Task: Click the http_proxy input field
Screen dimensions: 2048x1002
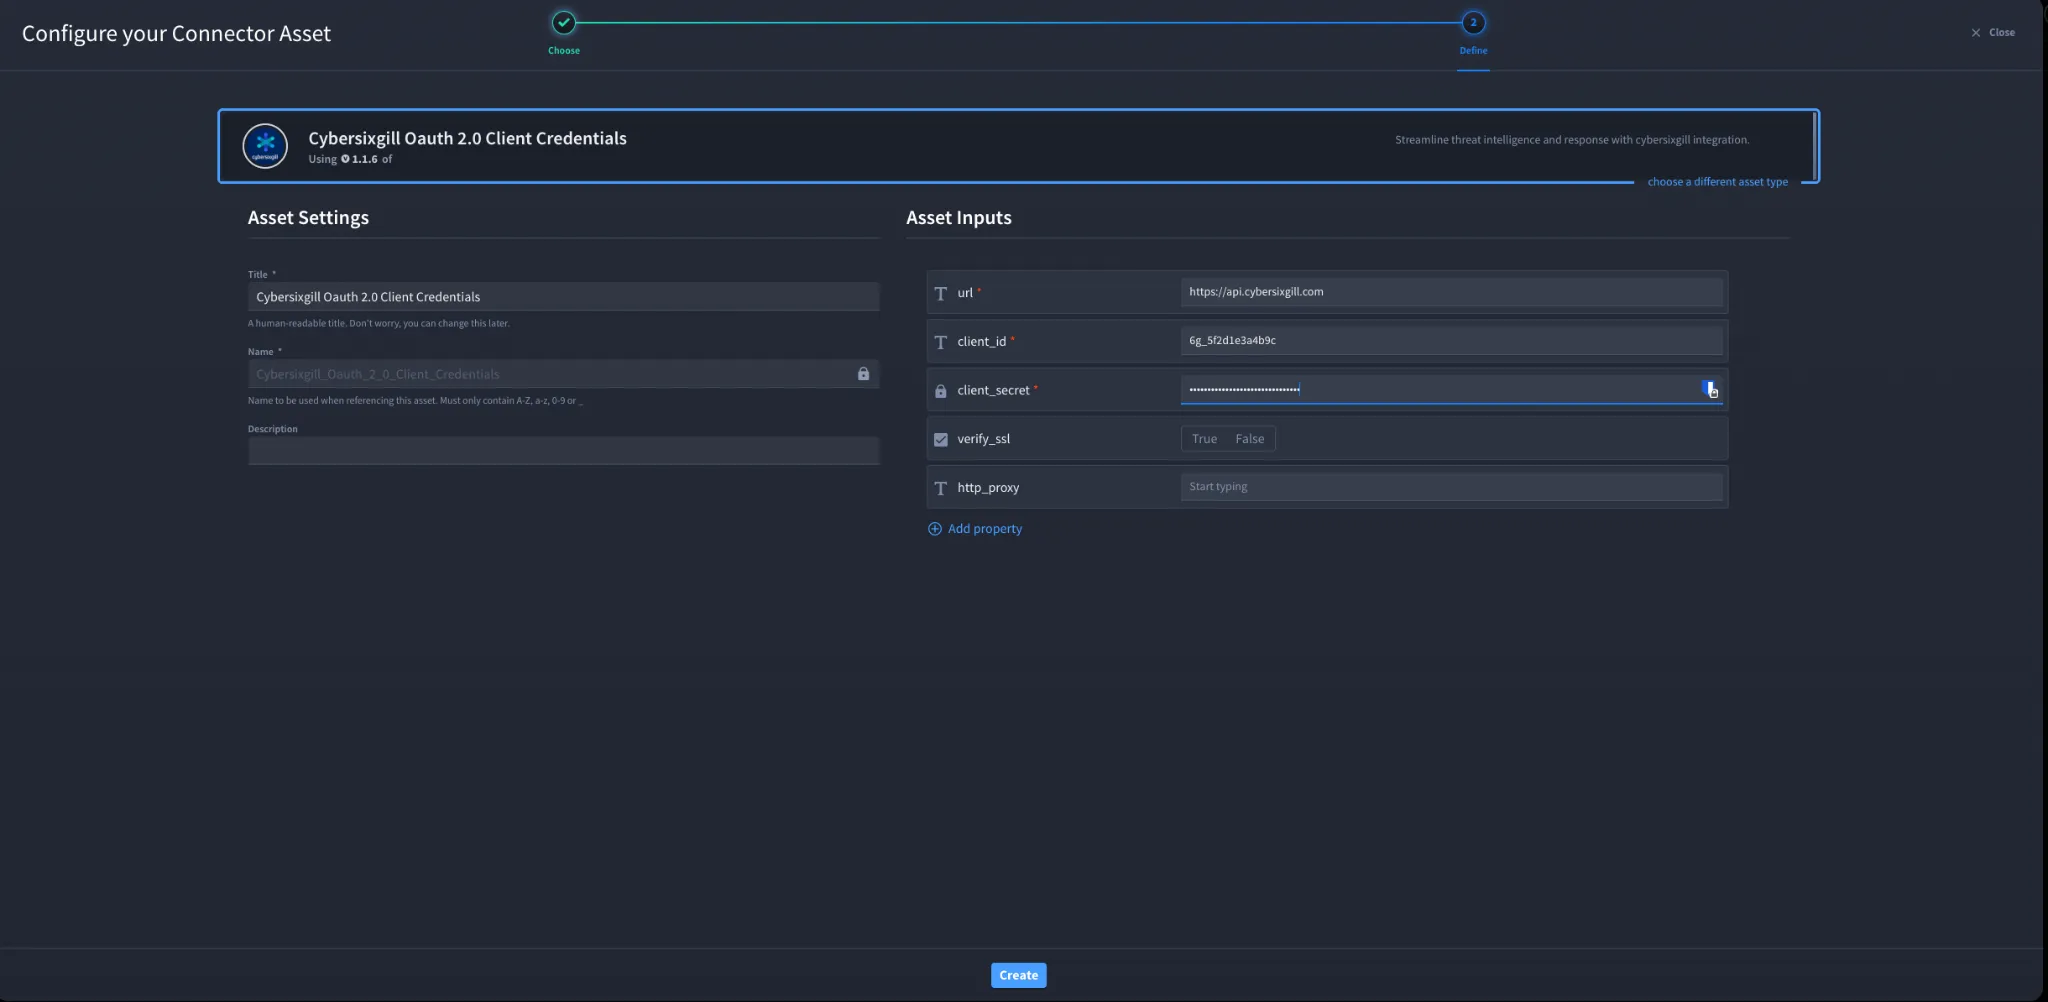Action: pyautogui.click(x=1451, y=487)
